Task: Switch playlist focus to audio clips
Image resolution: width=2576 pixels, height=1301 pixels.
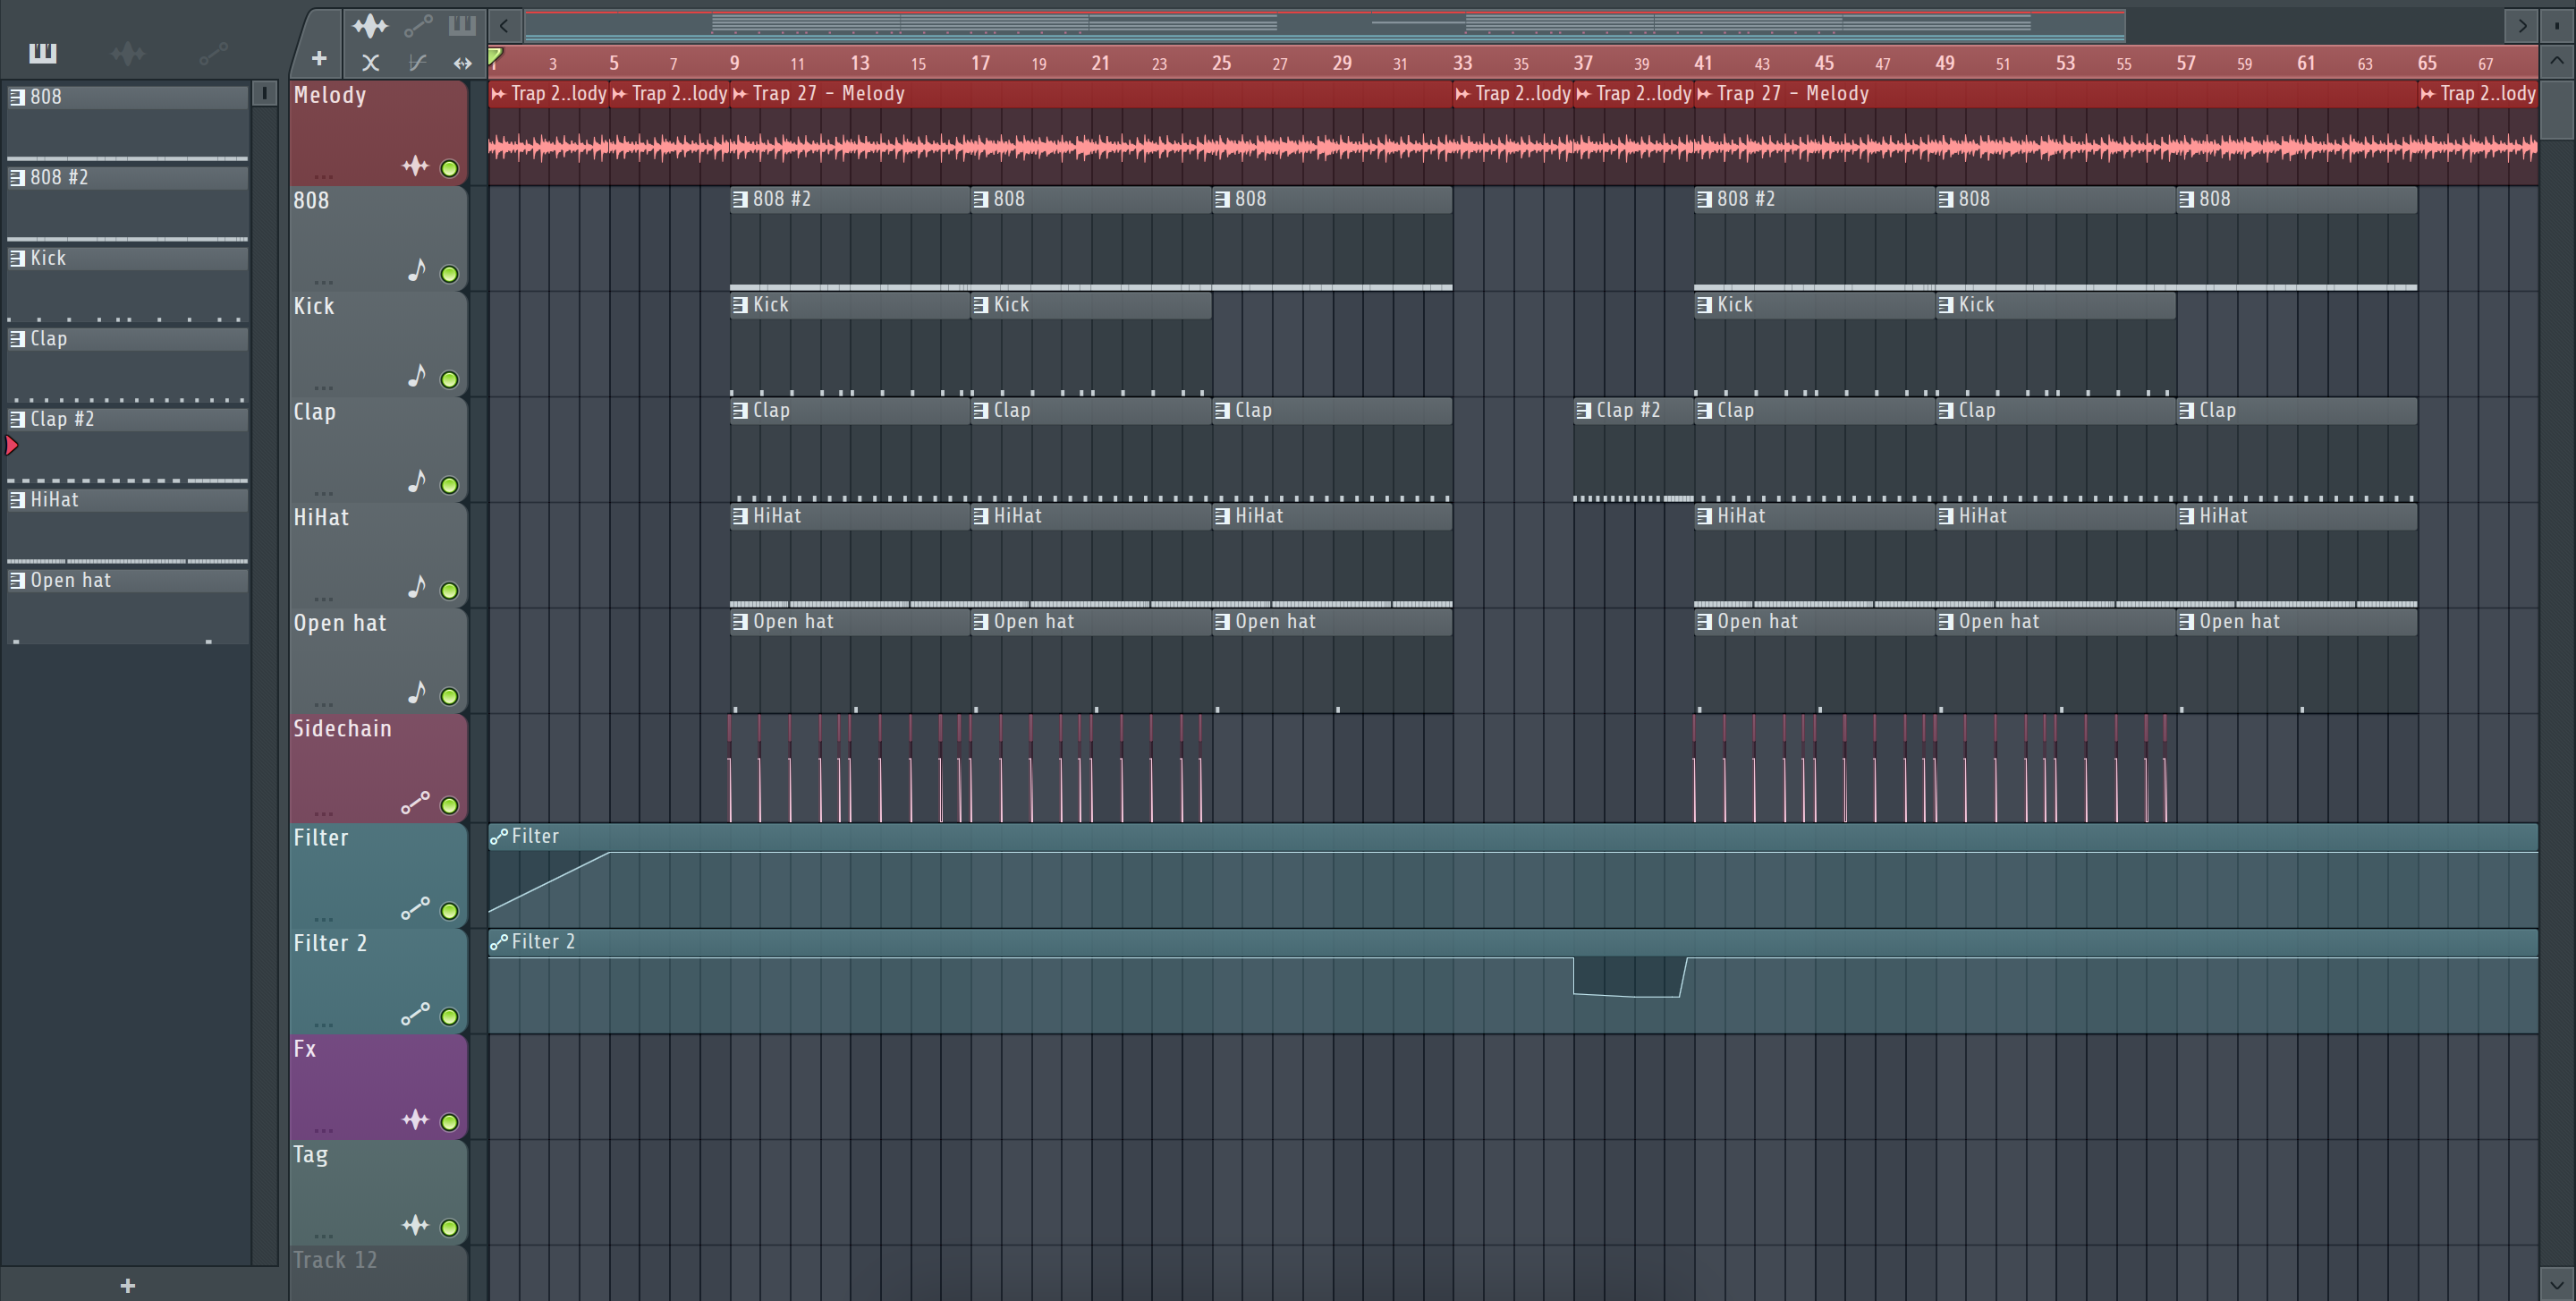Action: [370, 25]
